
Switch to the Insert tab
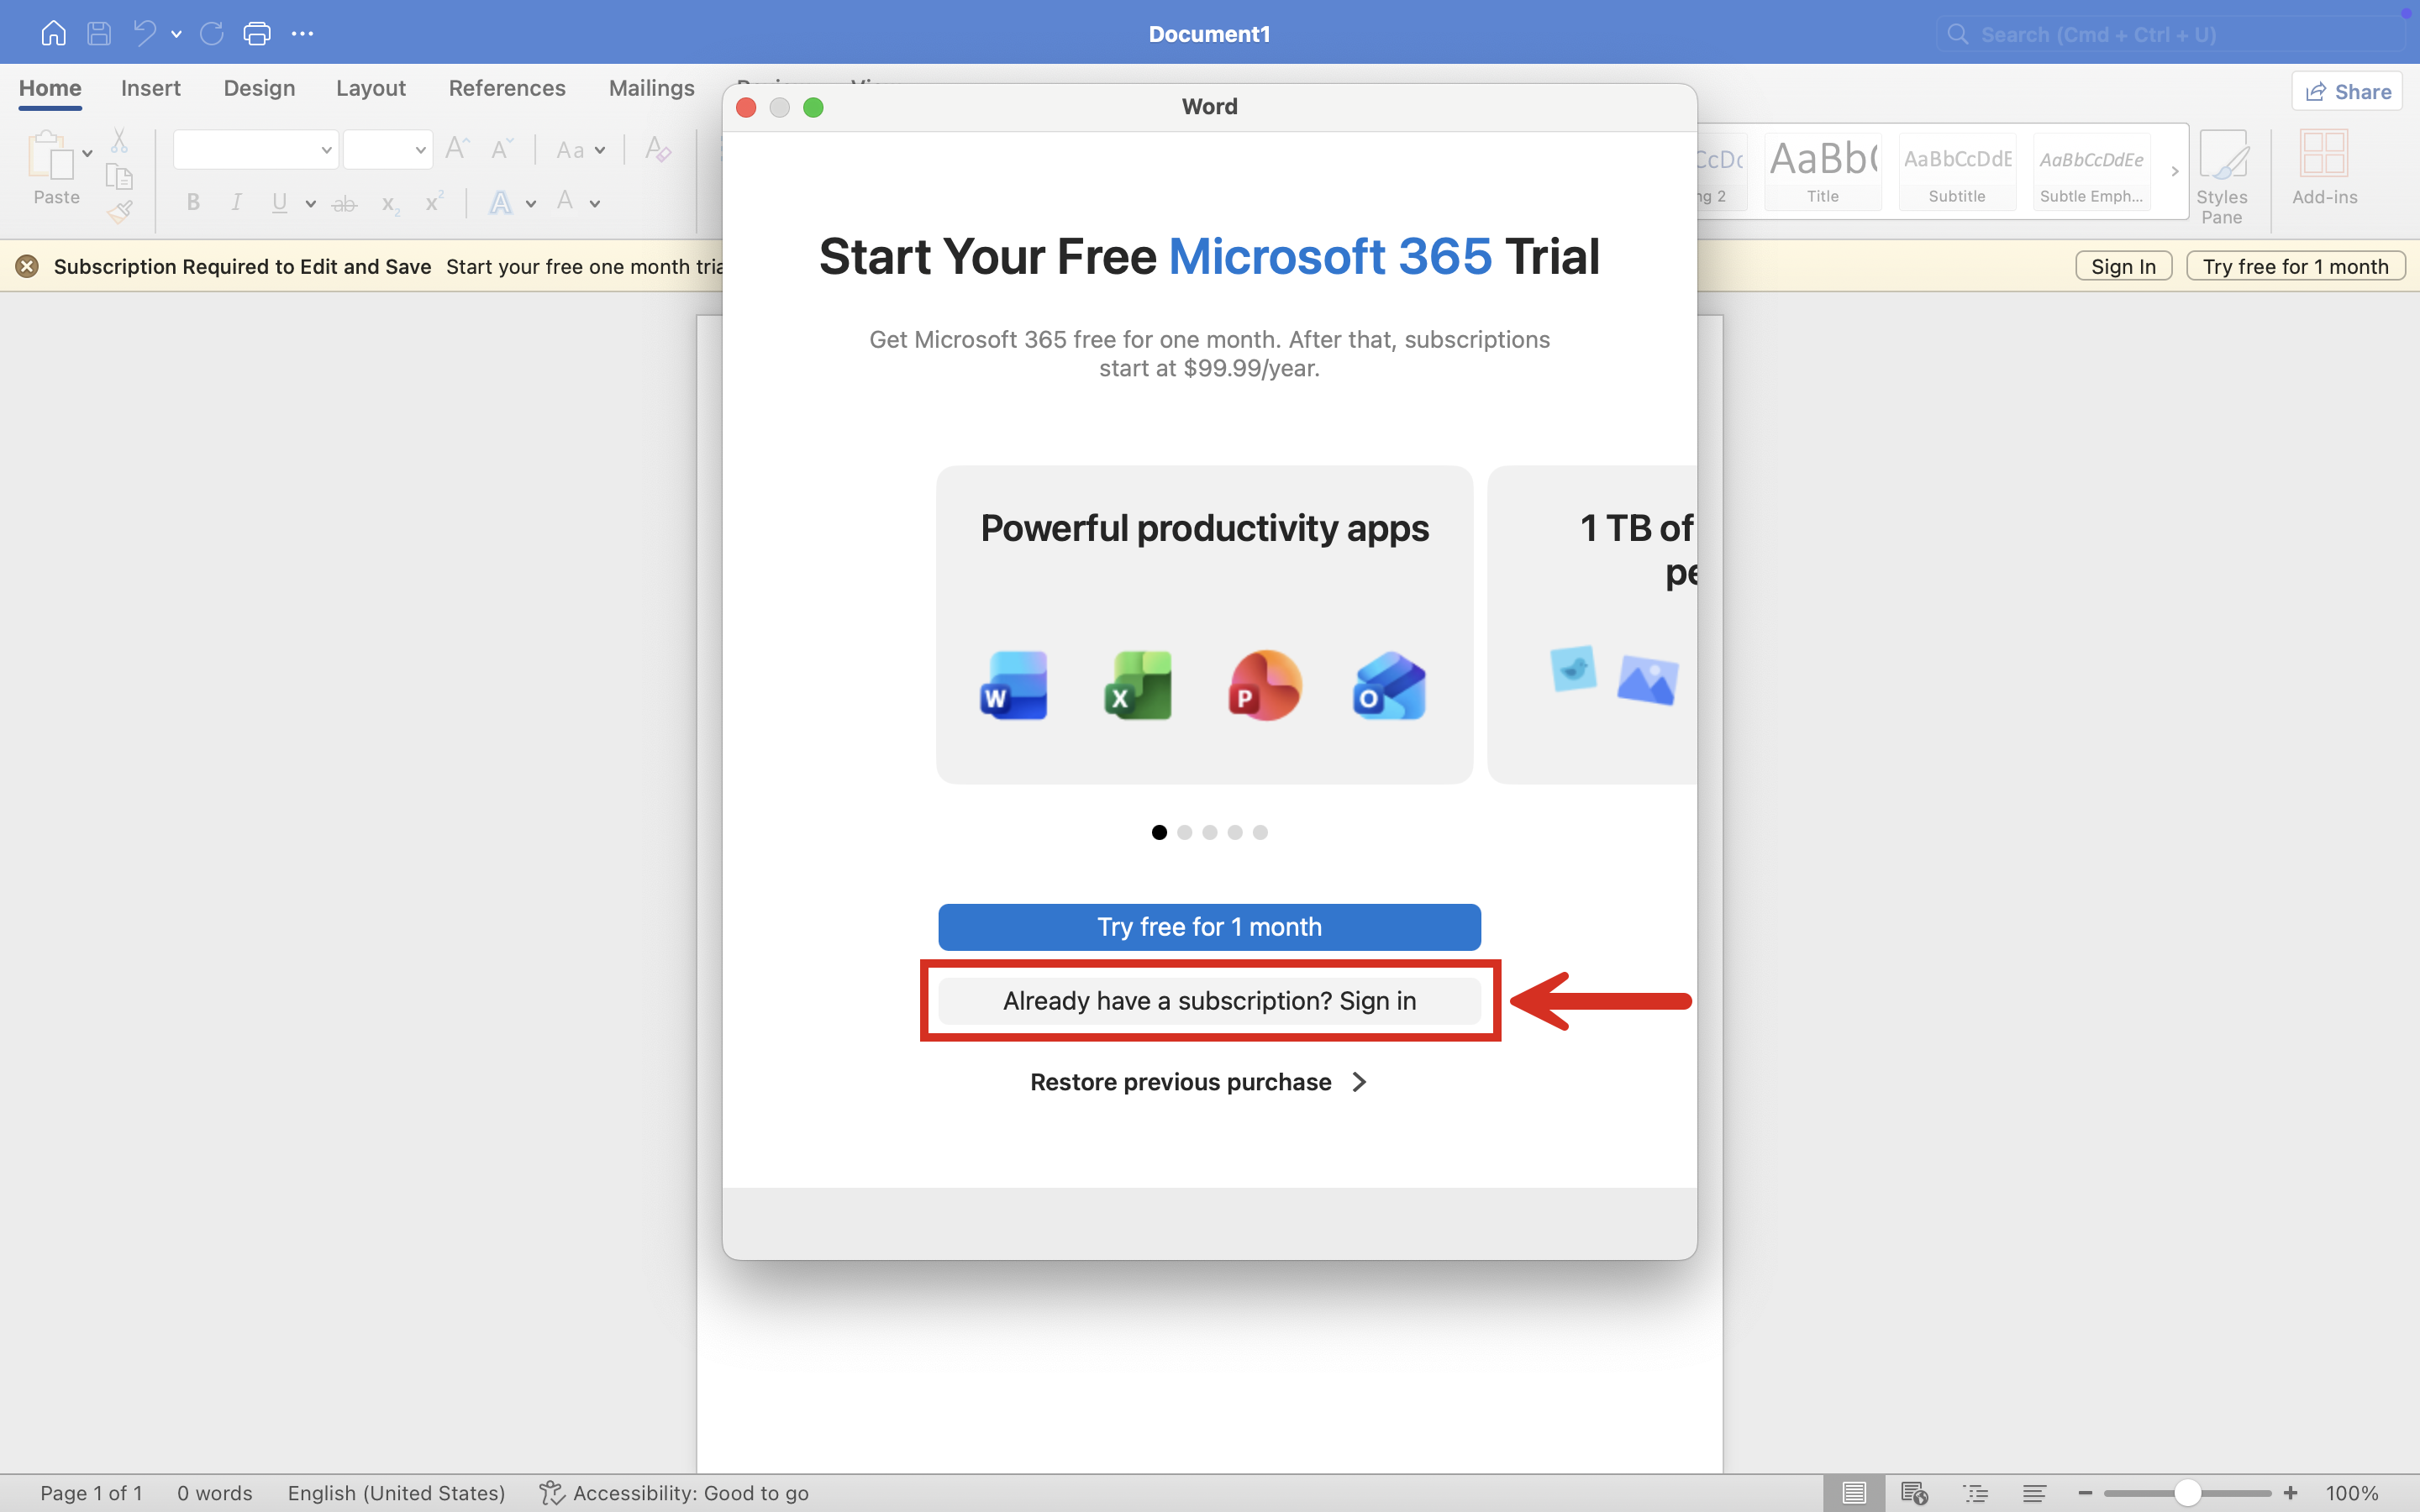point(151,88)
